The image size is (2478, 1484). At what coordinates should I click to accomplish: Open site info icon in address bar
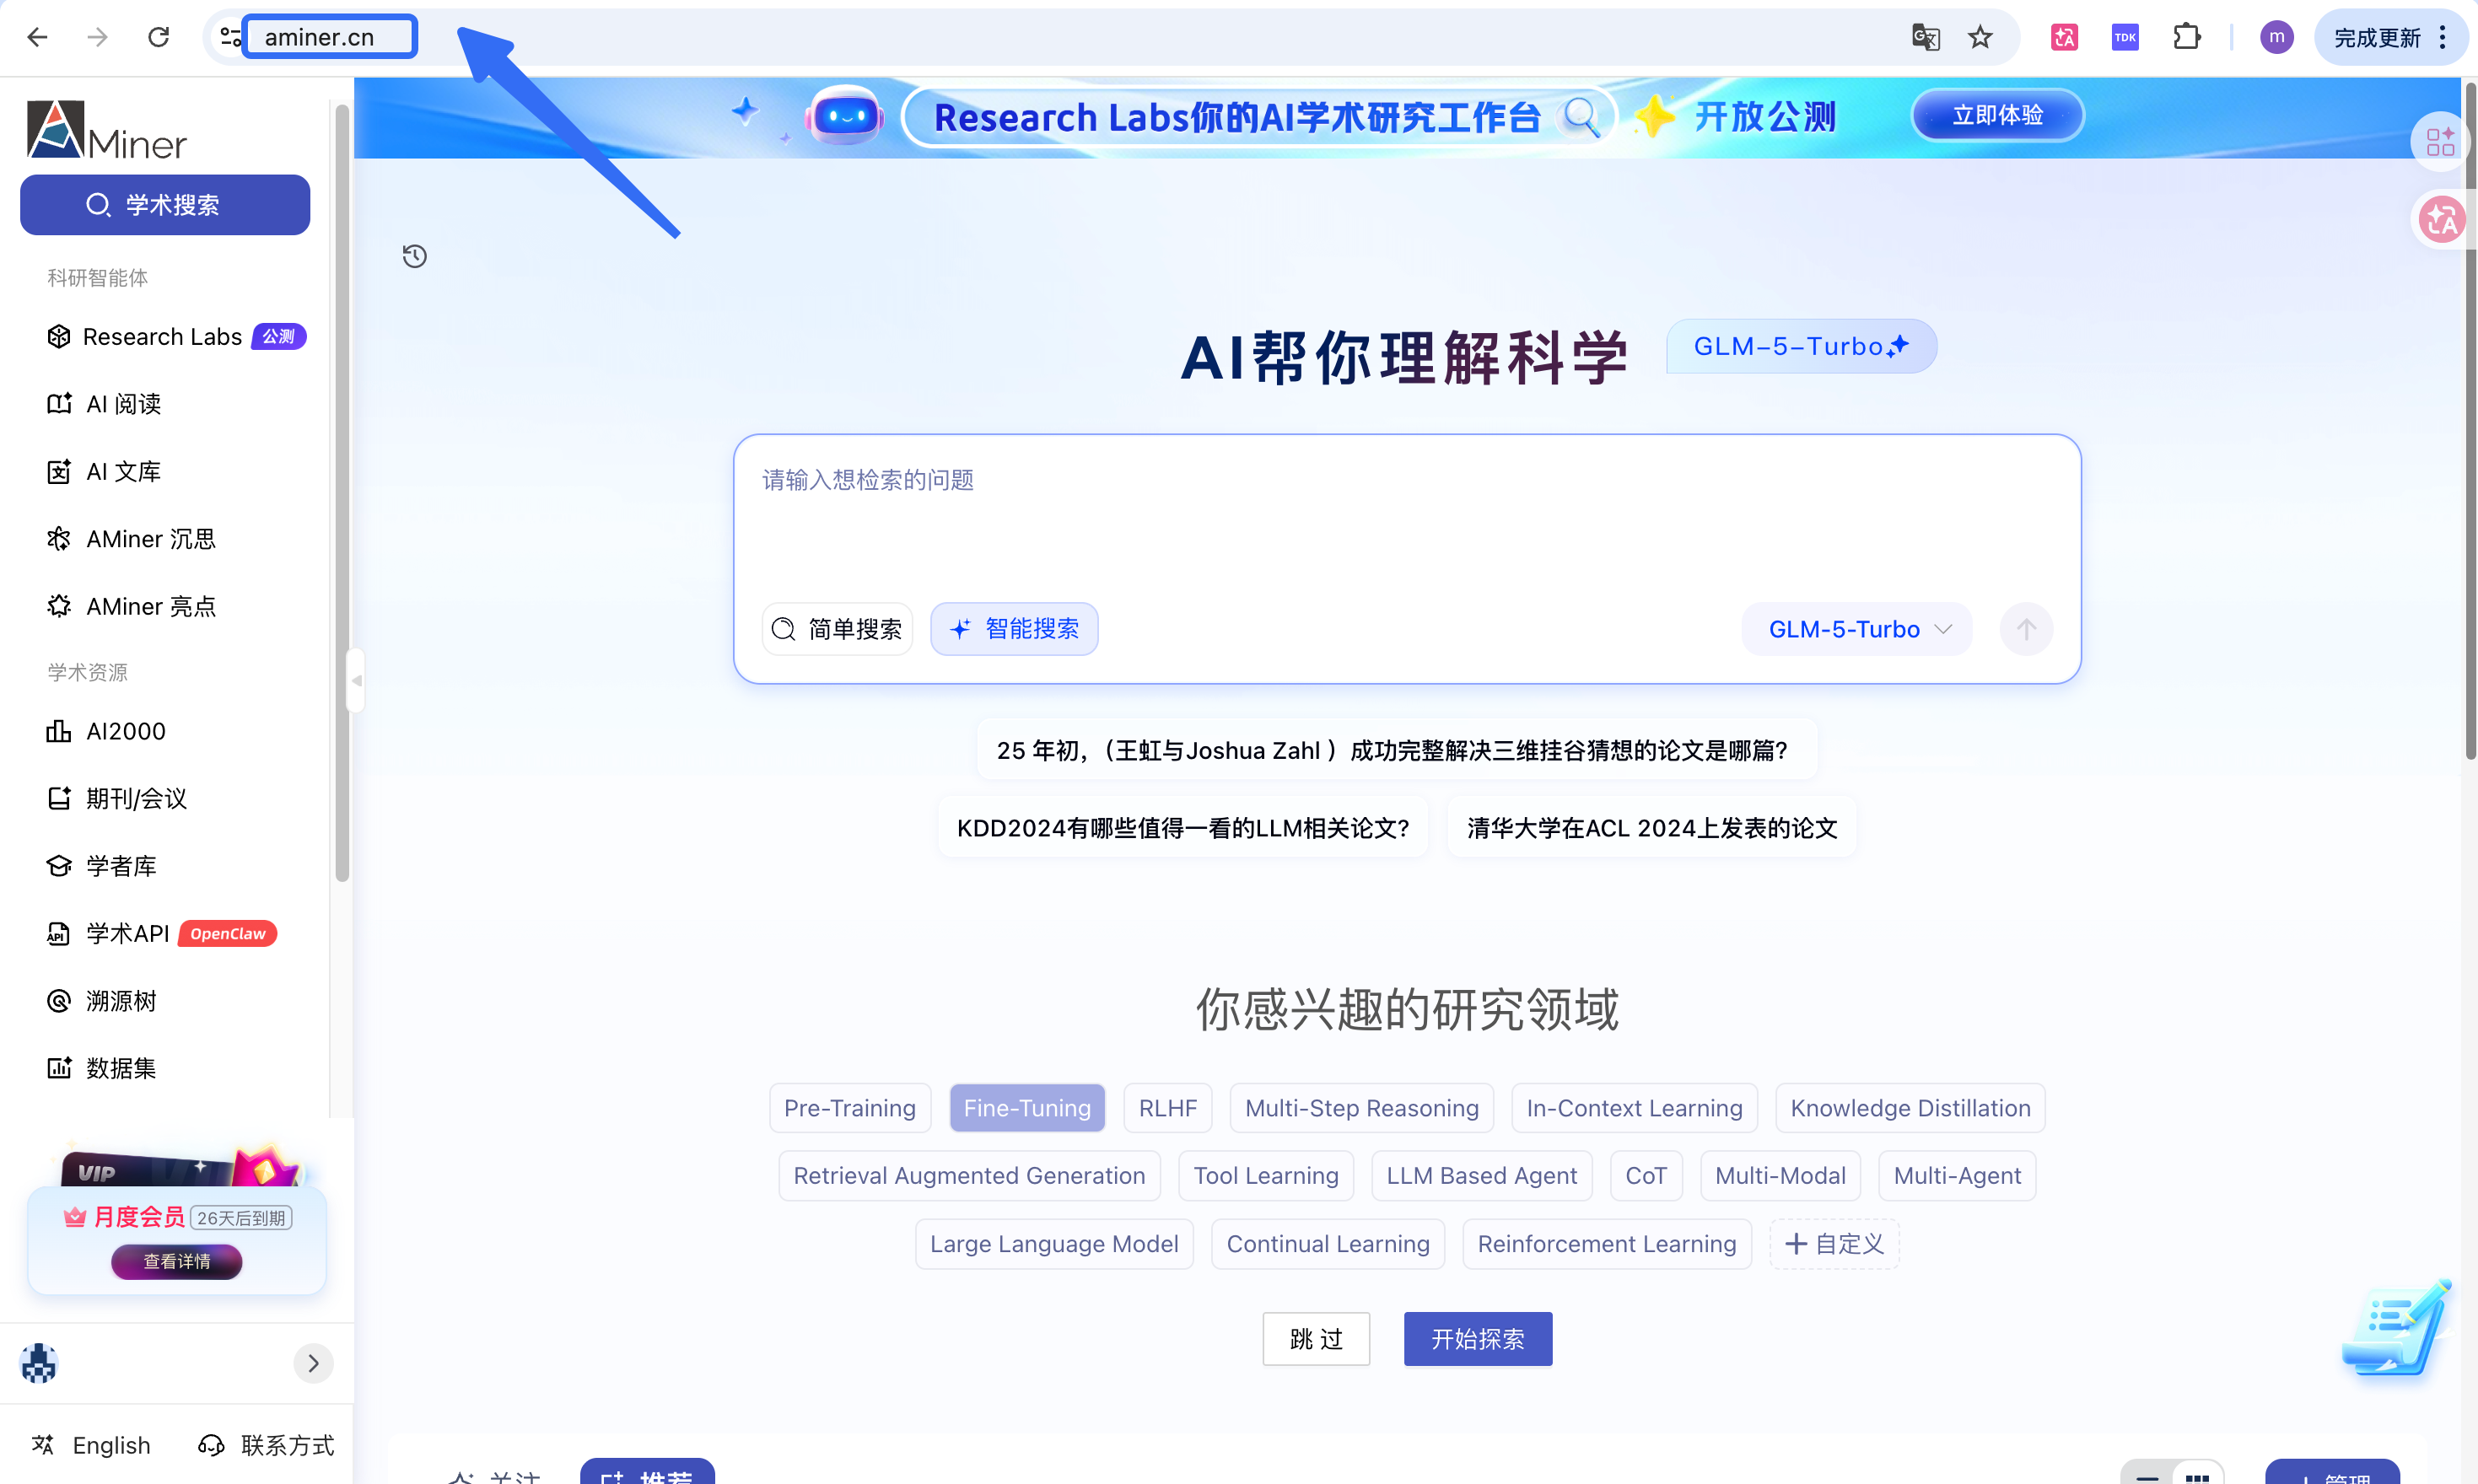click(230, 37)
